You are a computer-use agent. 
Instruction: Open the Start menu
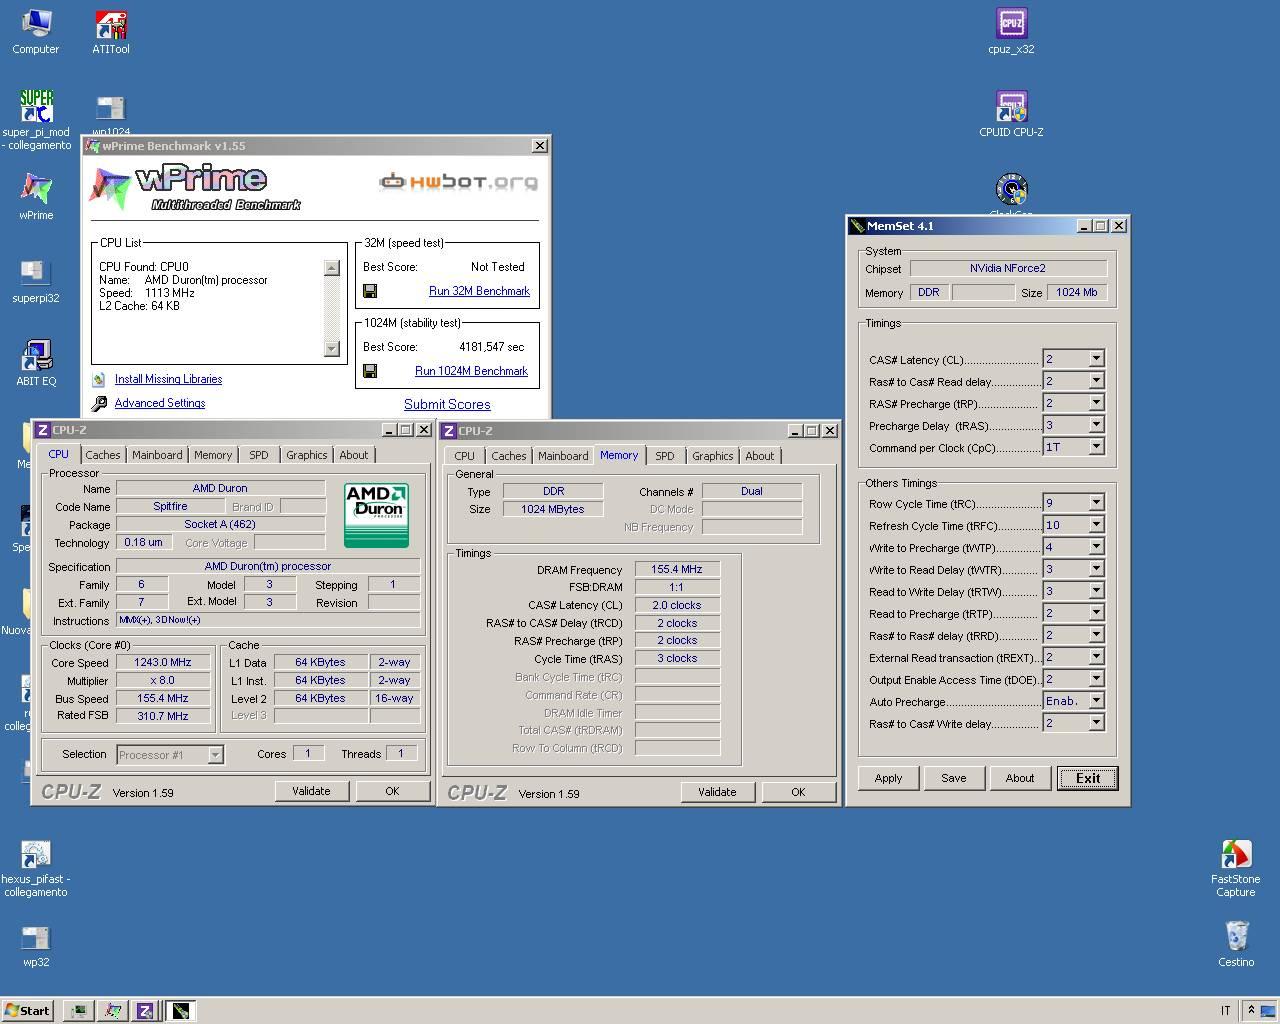(x=27, y=1011)
